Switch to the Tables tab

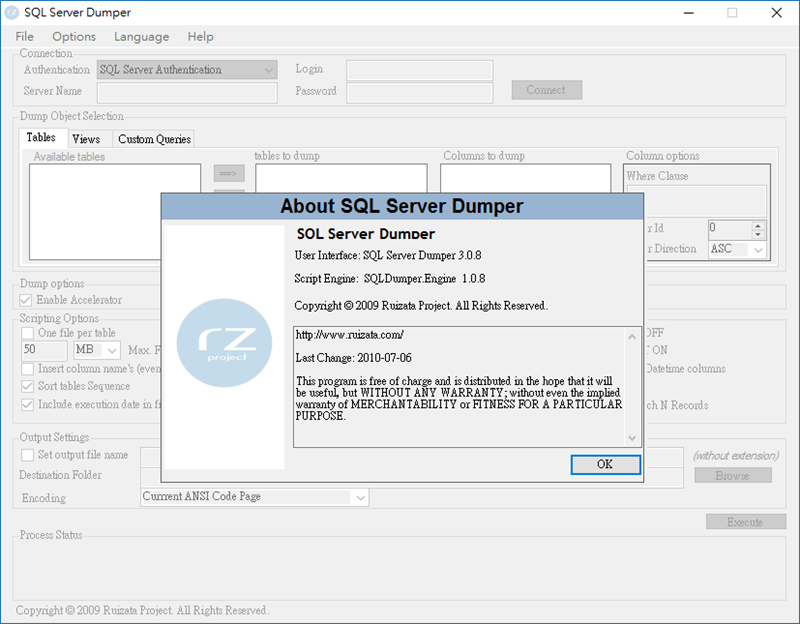[41, 137]
